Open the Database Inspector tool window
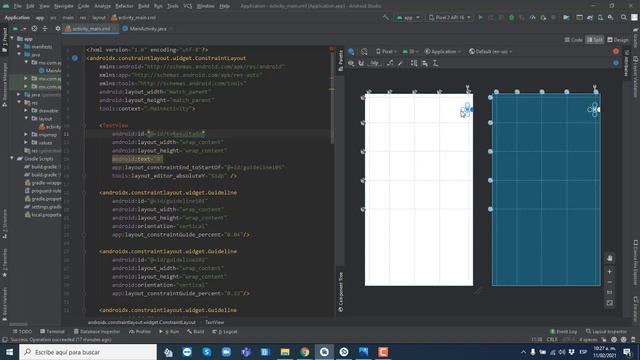 point(97,331)
